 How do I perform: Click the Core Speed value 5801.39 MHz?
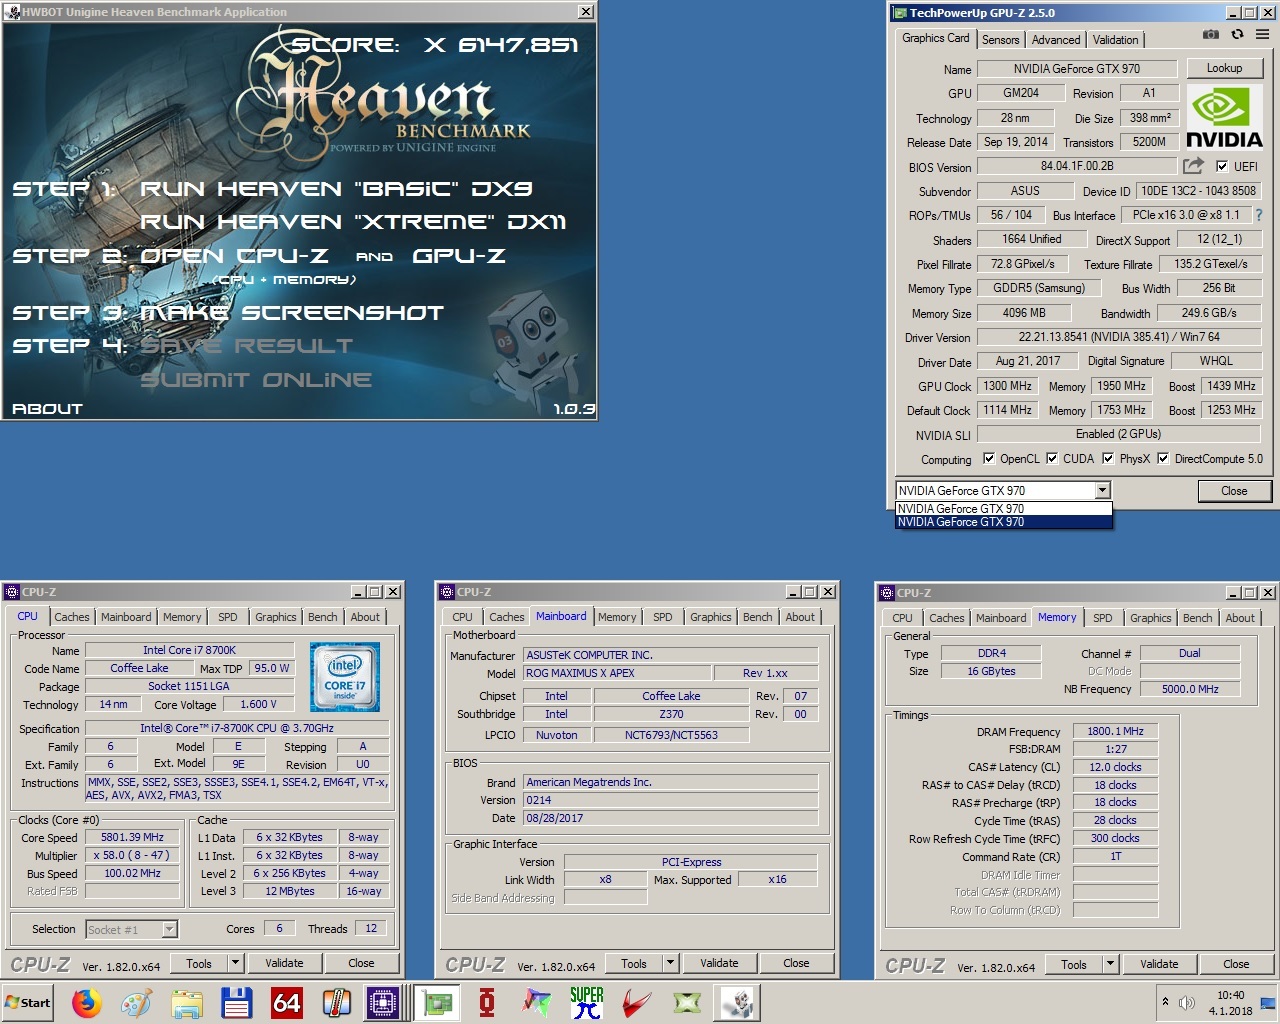132,837
